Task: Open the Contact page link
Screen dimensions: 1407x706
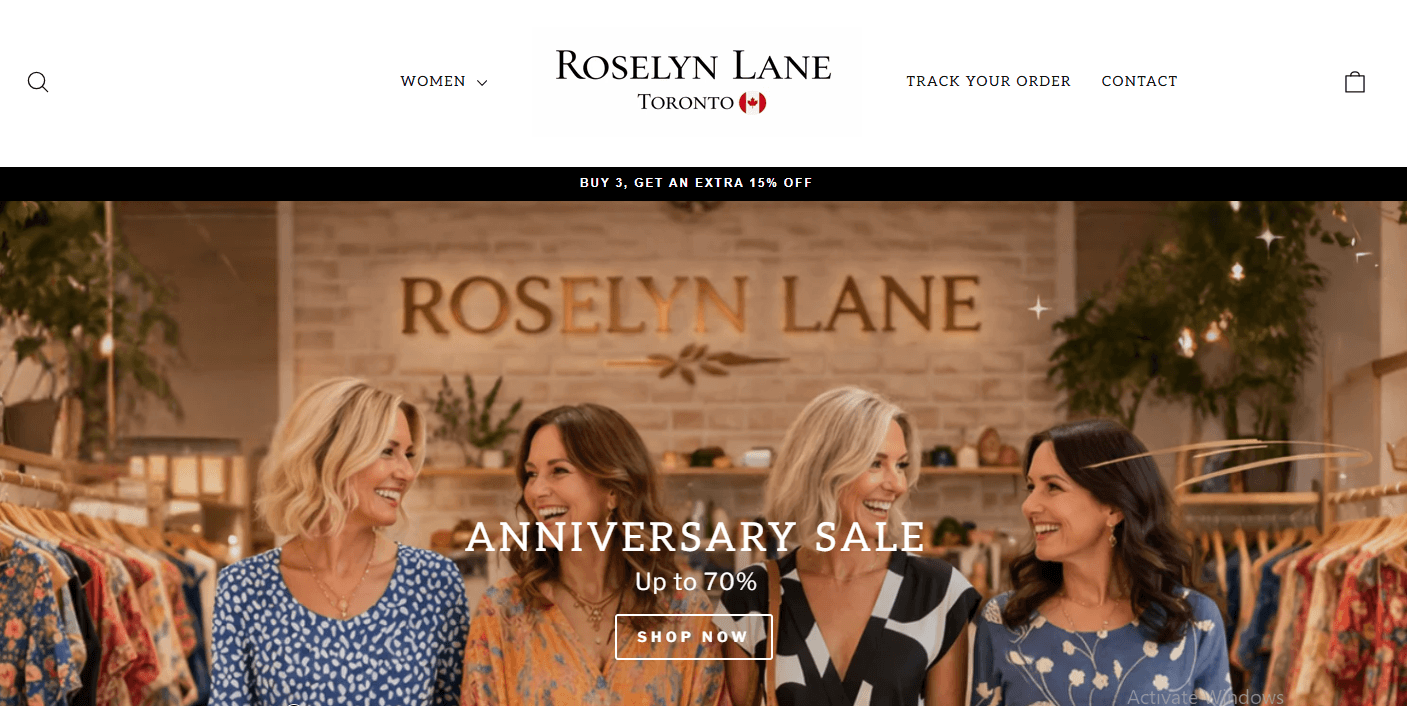Action: tap(1139, 82)
